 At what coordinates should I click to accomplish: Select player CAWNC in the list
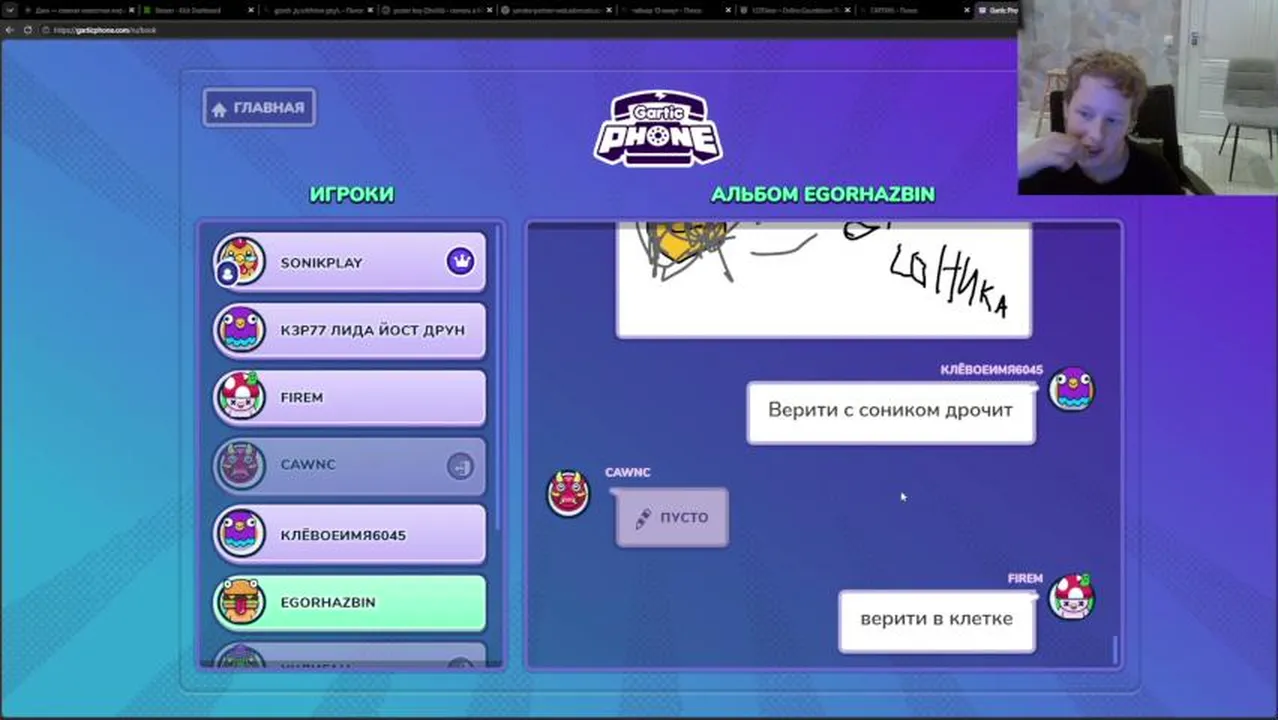pos(349,465)
